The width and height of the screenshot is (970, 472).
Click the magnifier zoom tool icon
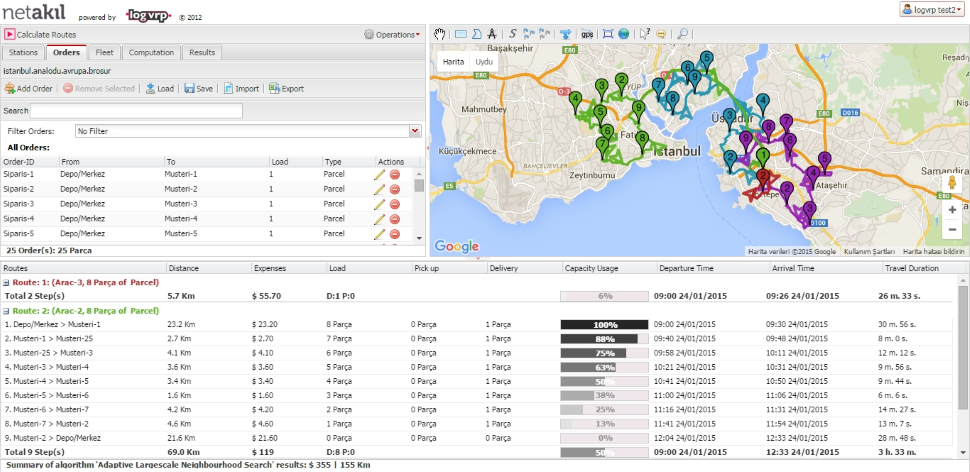(x=682, y=33)
